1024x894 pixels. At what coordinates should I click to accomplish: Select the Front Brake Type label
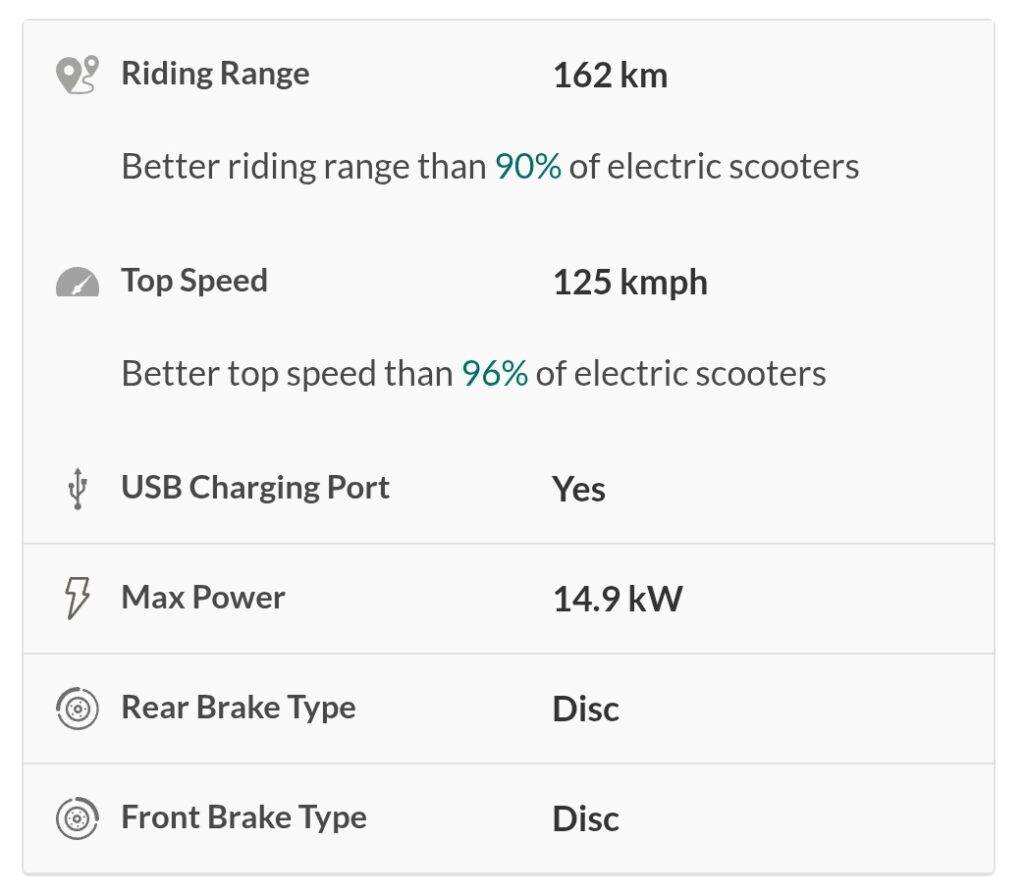(244, 818)
